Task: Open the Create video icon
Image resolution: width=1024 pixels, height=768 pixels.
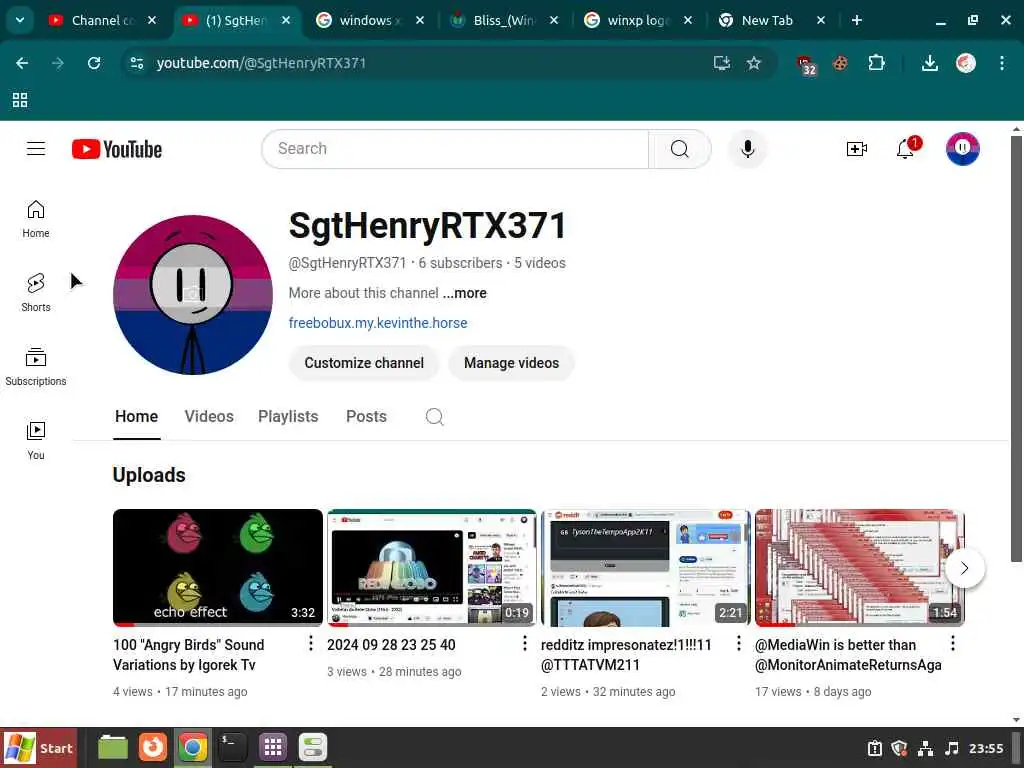Action: tap(856, 149)
